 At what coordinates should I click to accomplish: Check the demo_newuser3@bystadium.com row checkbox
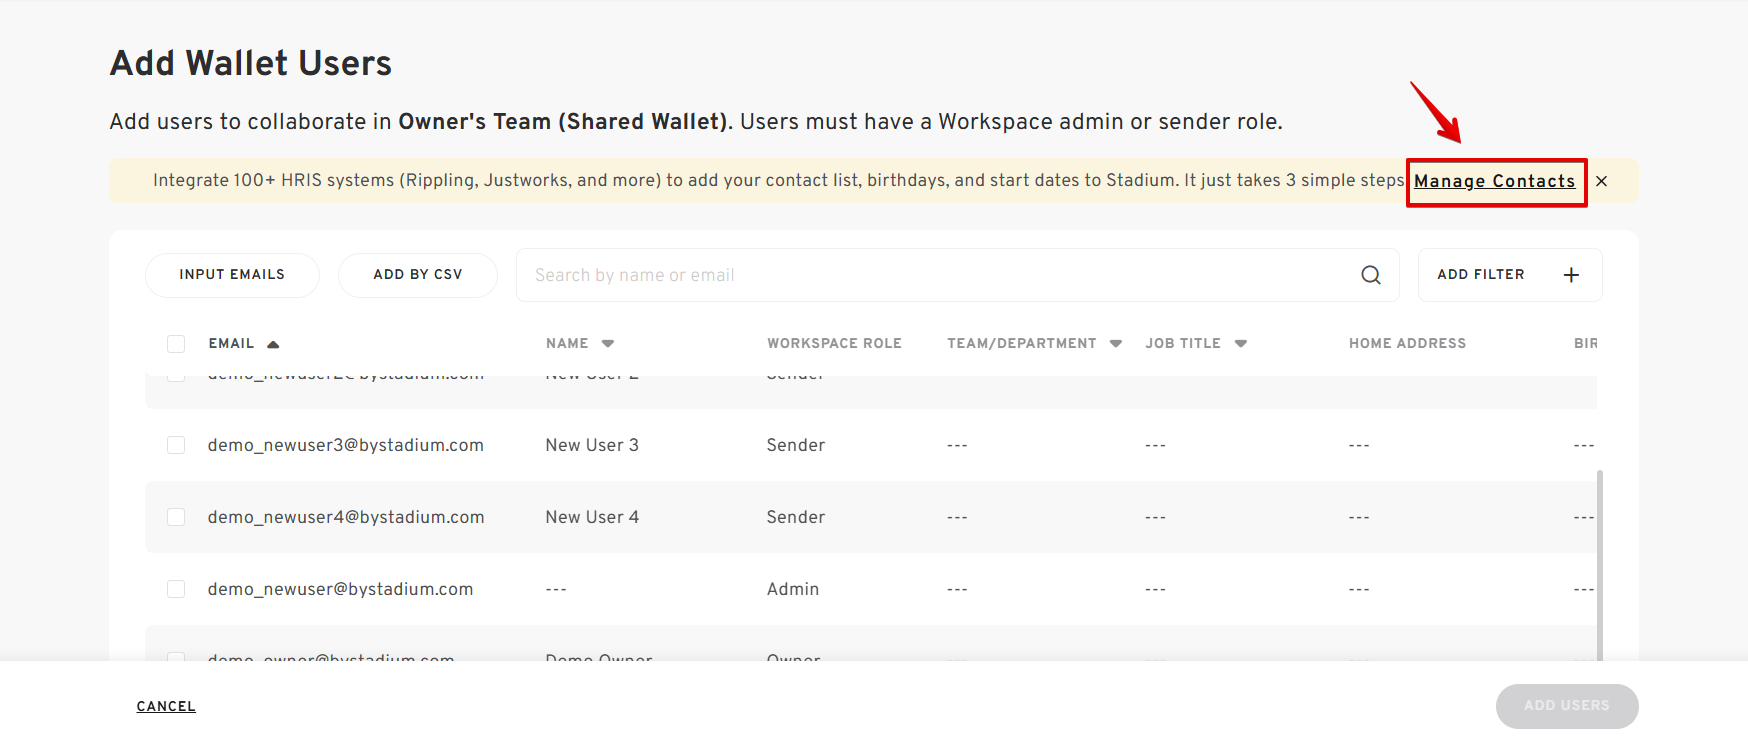[176, 445]
